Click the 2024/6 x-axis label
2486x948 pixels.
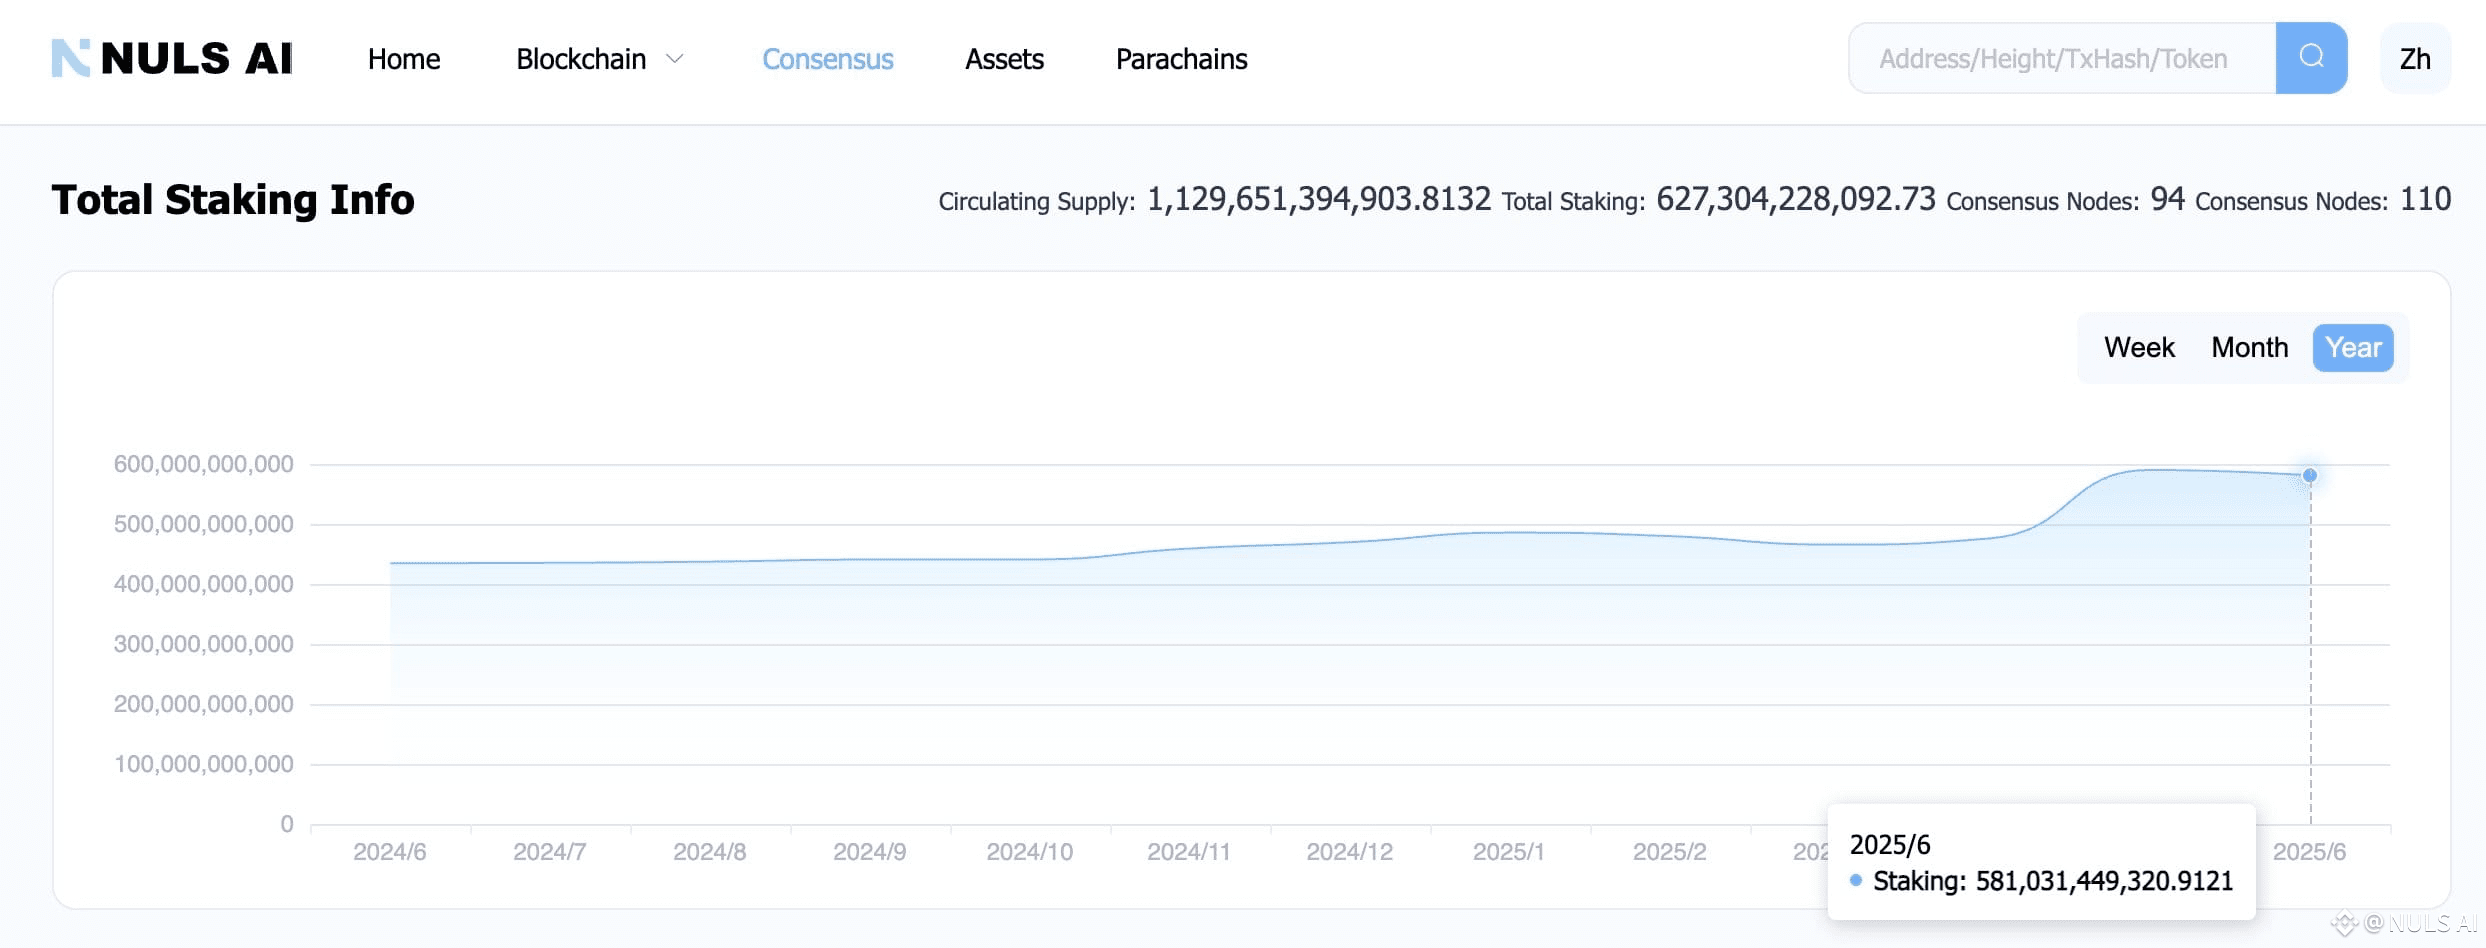[390, 852]
